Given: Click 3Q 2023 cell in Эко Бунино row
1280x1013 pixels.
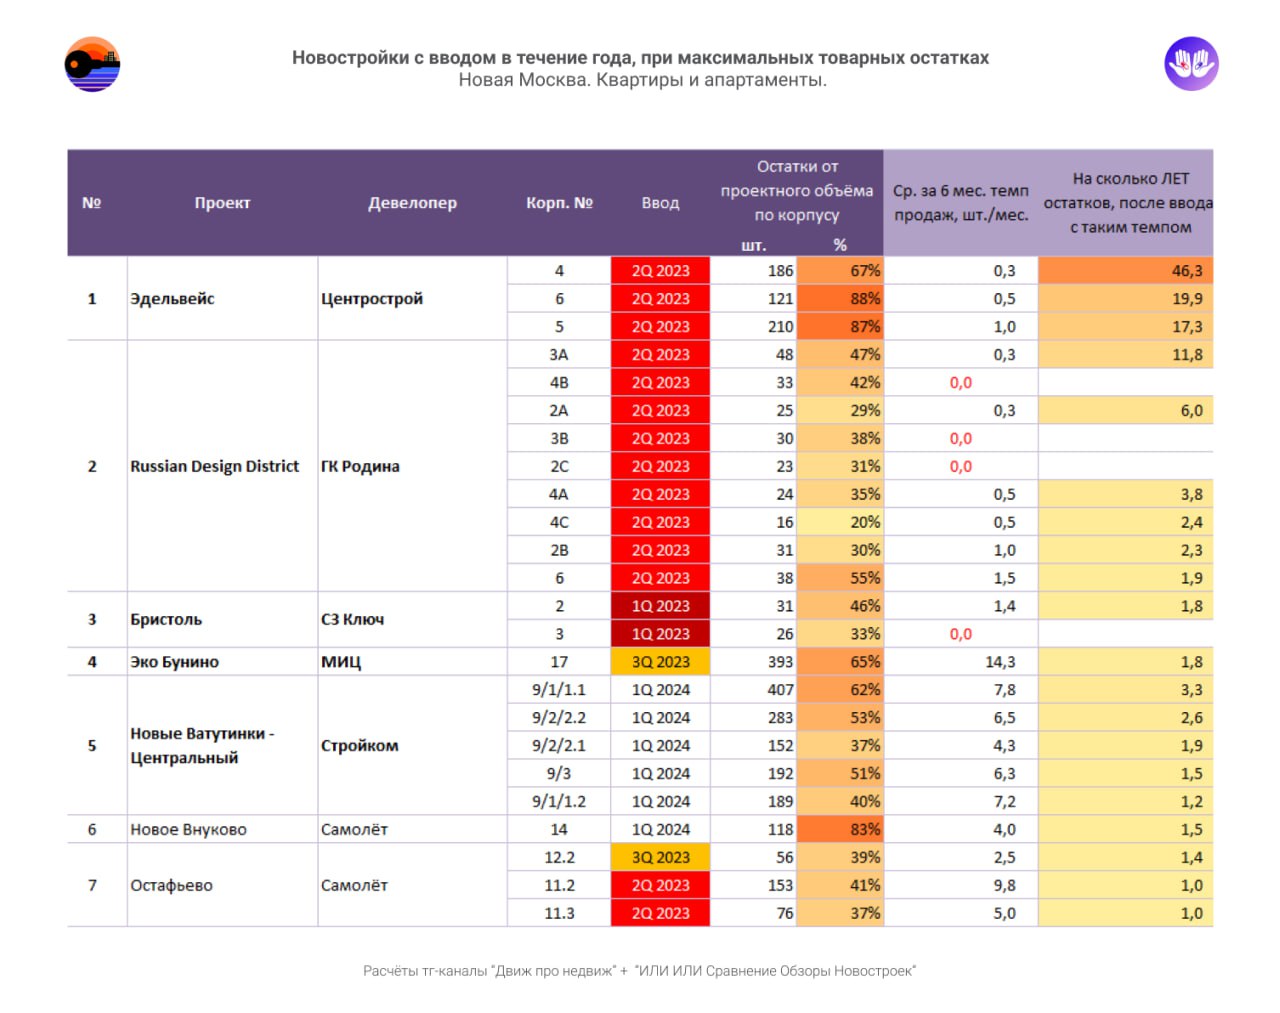Looking at the screenshot, I should [x=660, y=662].
